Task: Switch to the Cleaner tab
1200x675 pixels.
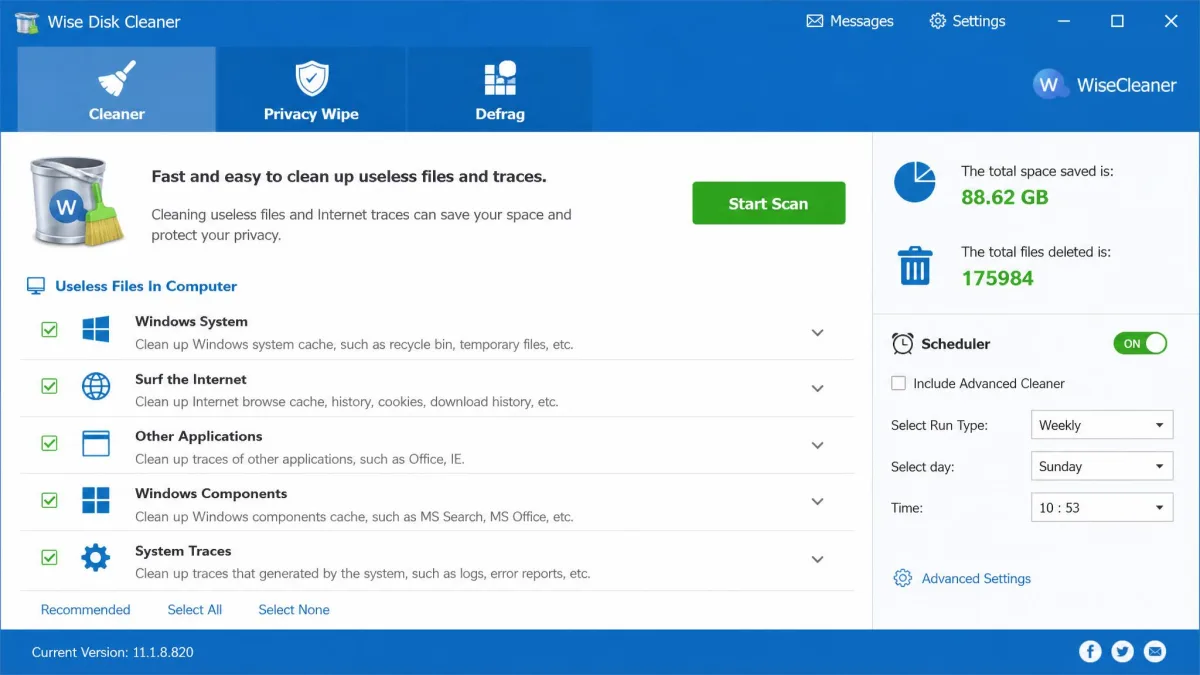Action: click(x=117, y=89)
